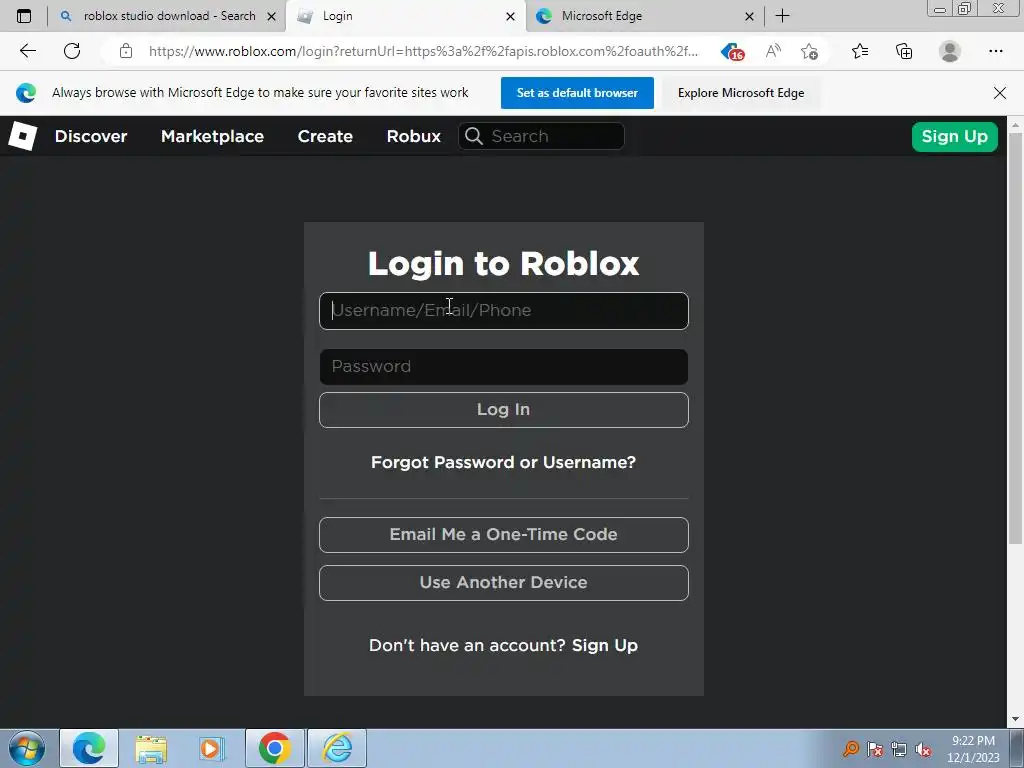Open File Explorer from the taskbar

click(x=151, y=748)
